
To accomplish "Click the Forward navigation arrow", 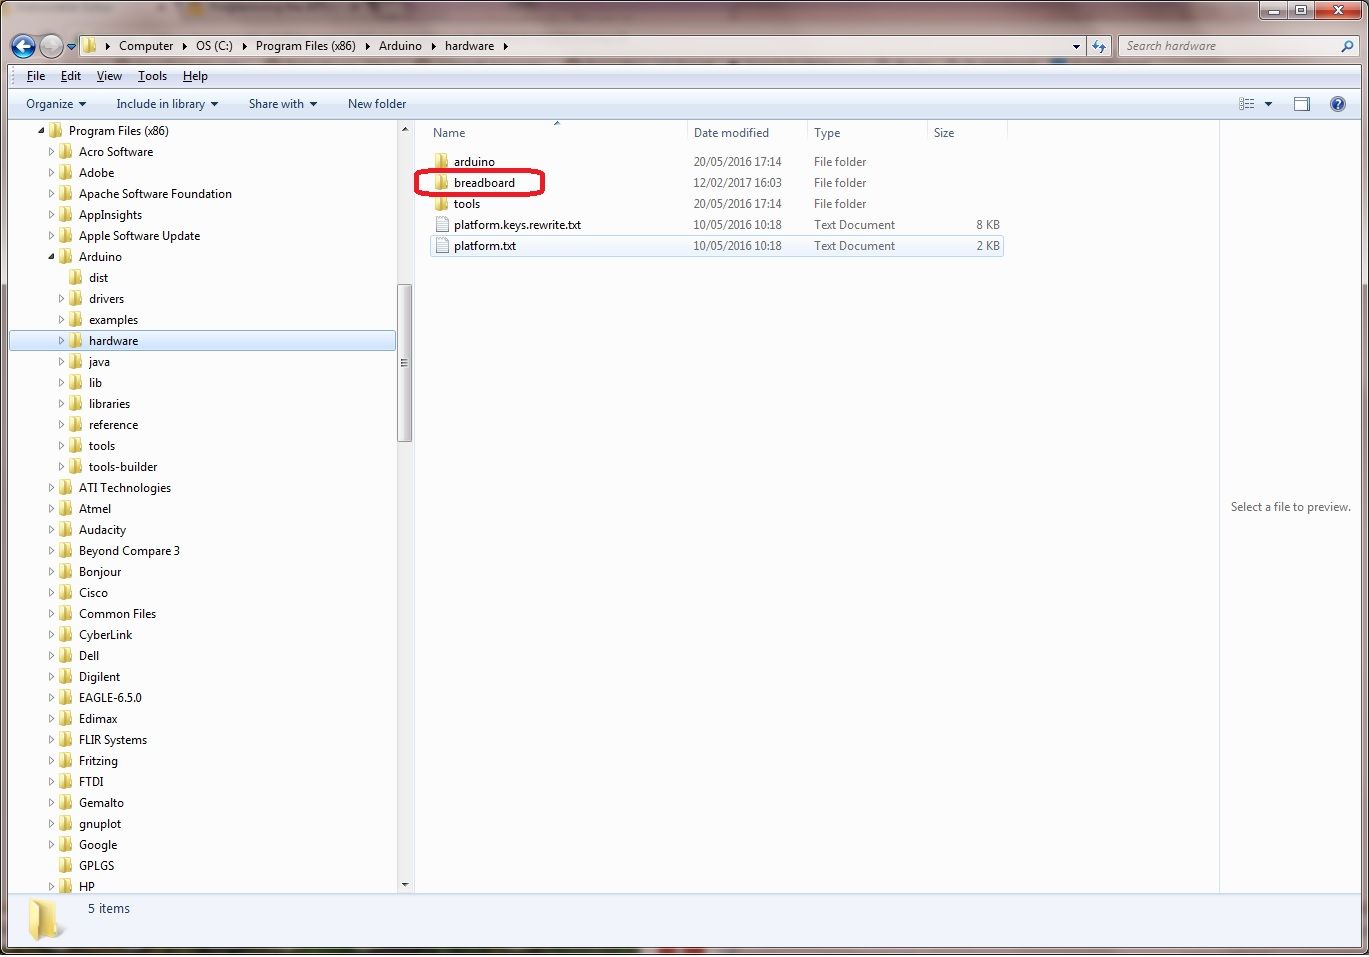I will tap(49, 46).
